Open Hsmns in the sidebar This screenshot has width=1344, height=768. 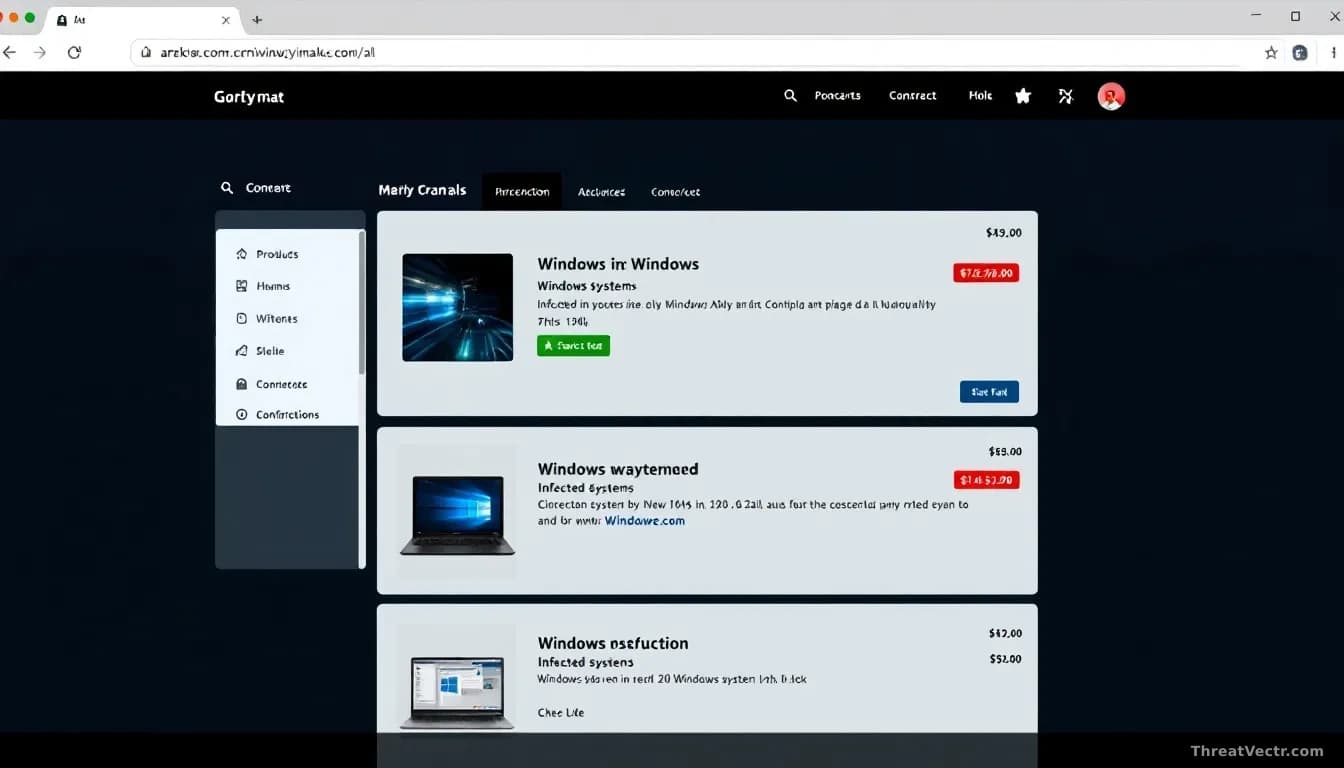pos(273,286)
